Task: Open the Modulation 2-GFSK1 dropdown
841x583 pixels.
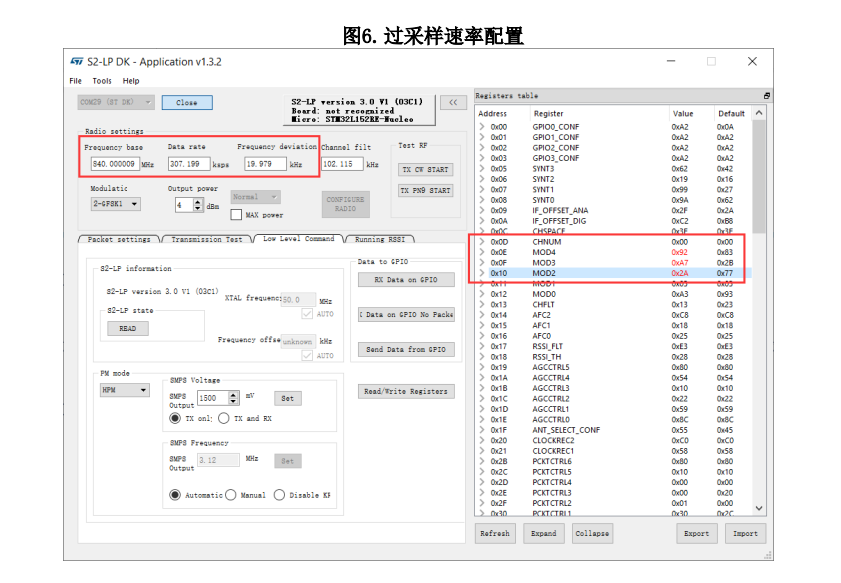Action: 115,204
